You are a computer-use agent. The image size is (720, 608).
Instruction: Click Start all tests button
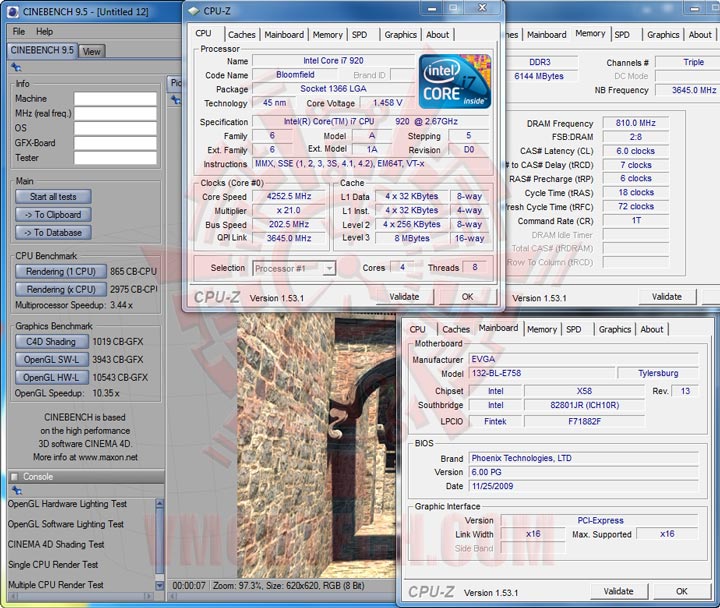53,197
